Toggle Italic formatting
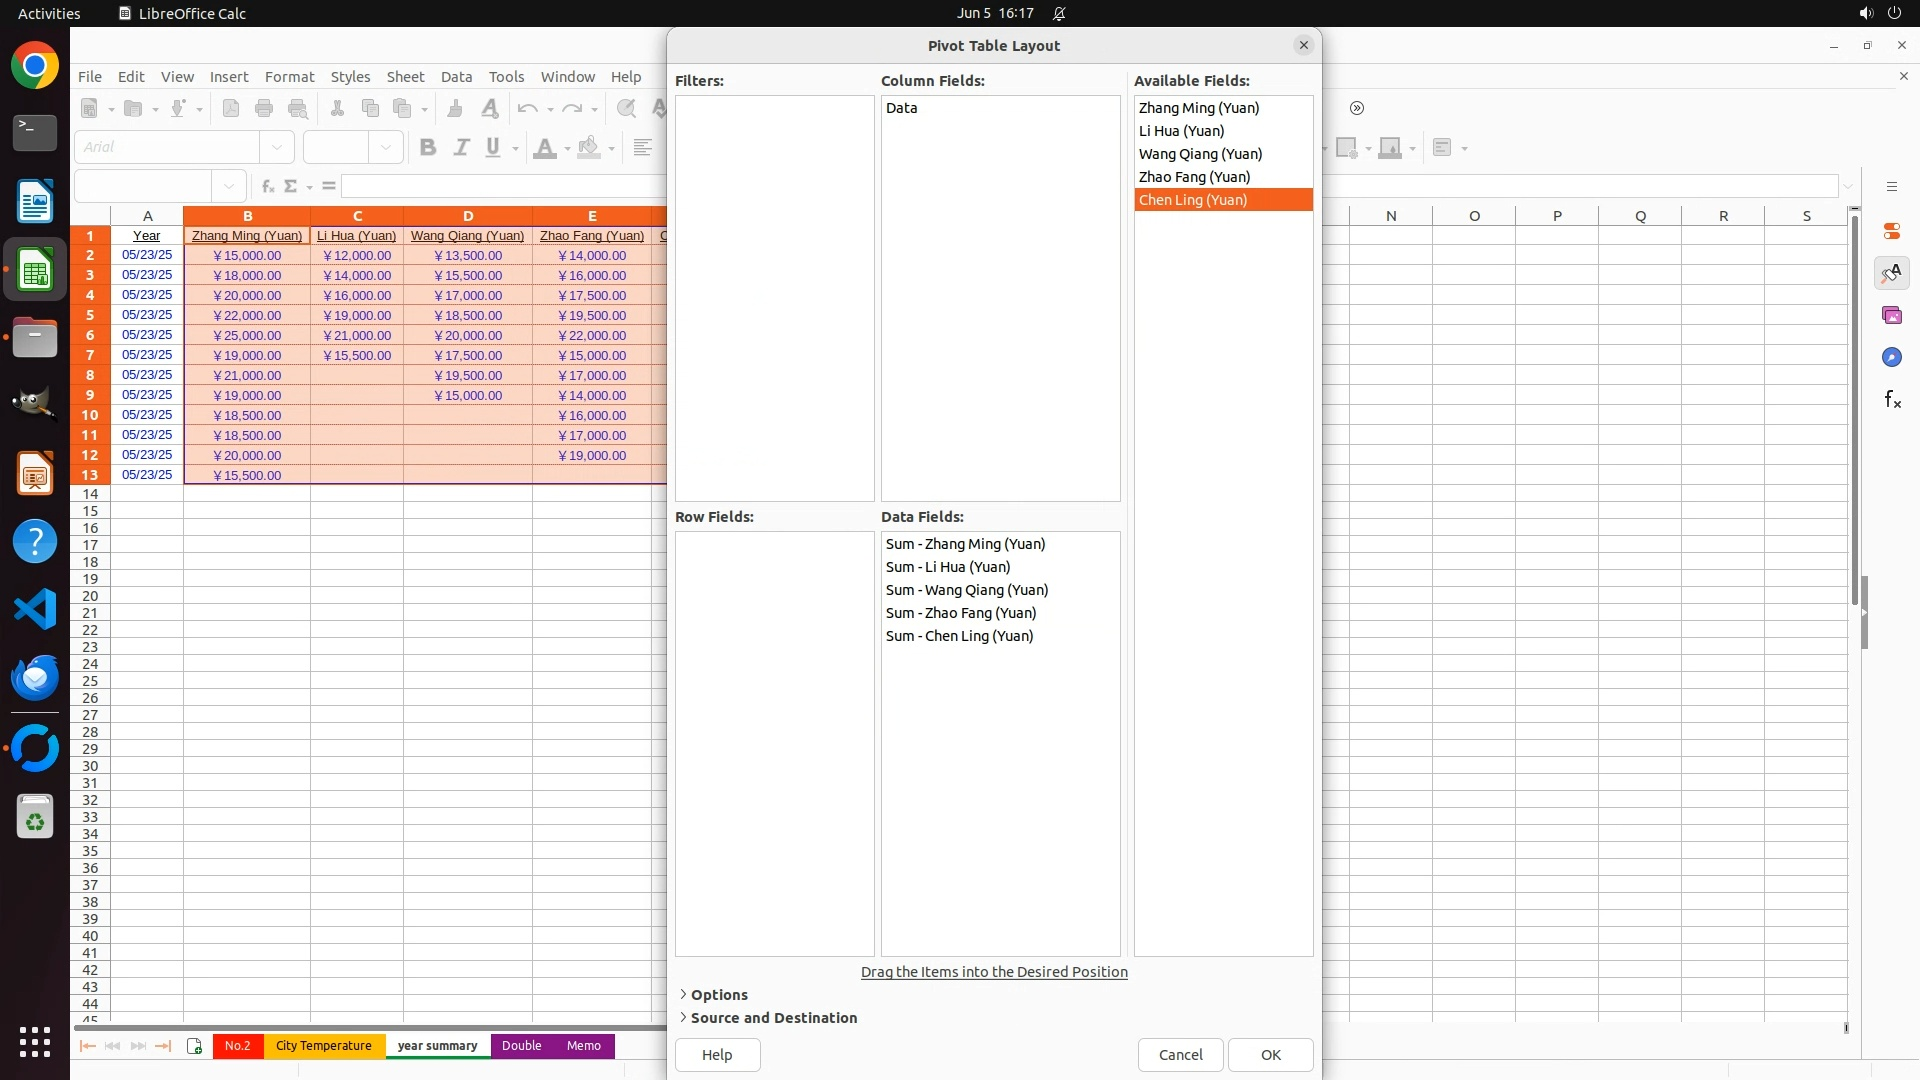 [x=461, y=147]
